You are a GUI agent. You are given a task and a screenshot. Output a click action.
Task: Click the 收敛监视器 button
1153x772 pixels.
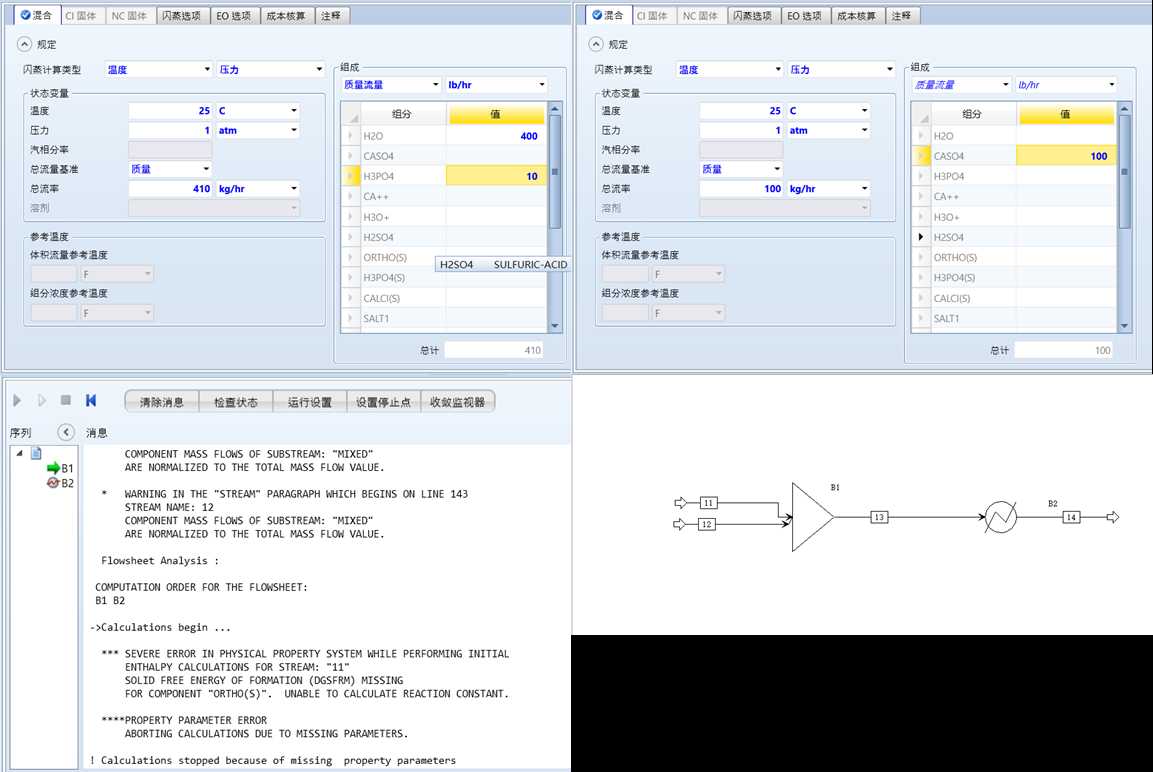457,402
